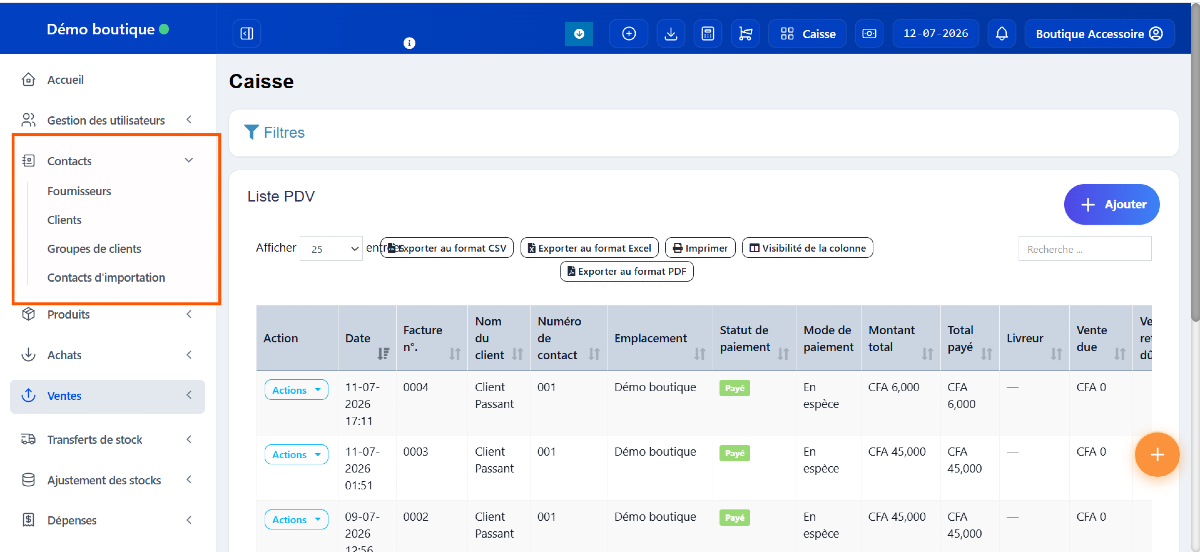The height and width of the screenshot is (552, 1200).
Task: Open Actions dropdown for invoice 0003
Action: [x=296, y=455]
